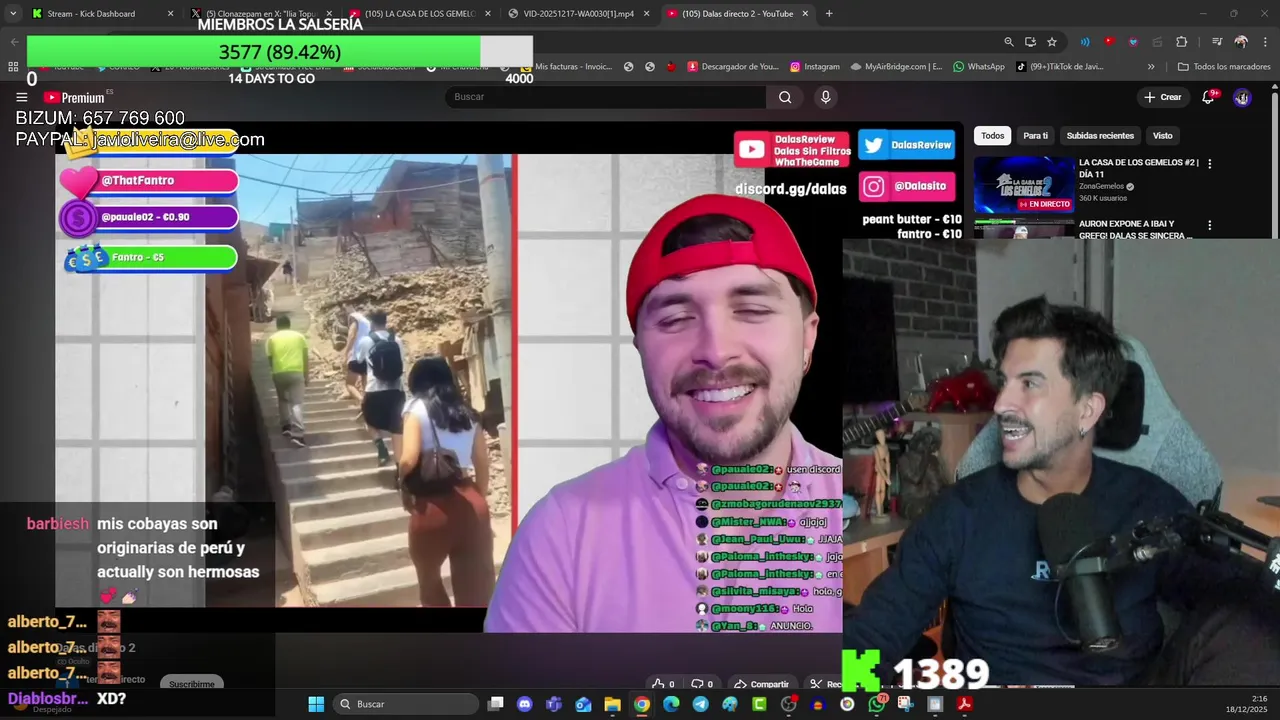Switch to VID-20251217-WA0030 mp4 tab
1280x720 pixels.
(x=578, y=14)
